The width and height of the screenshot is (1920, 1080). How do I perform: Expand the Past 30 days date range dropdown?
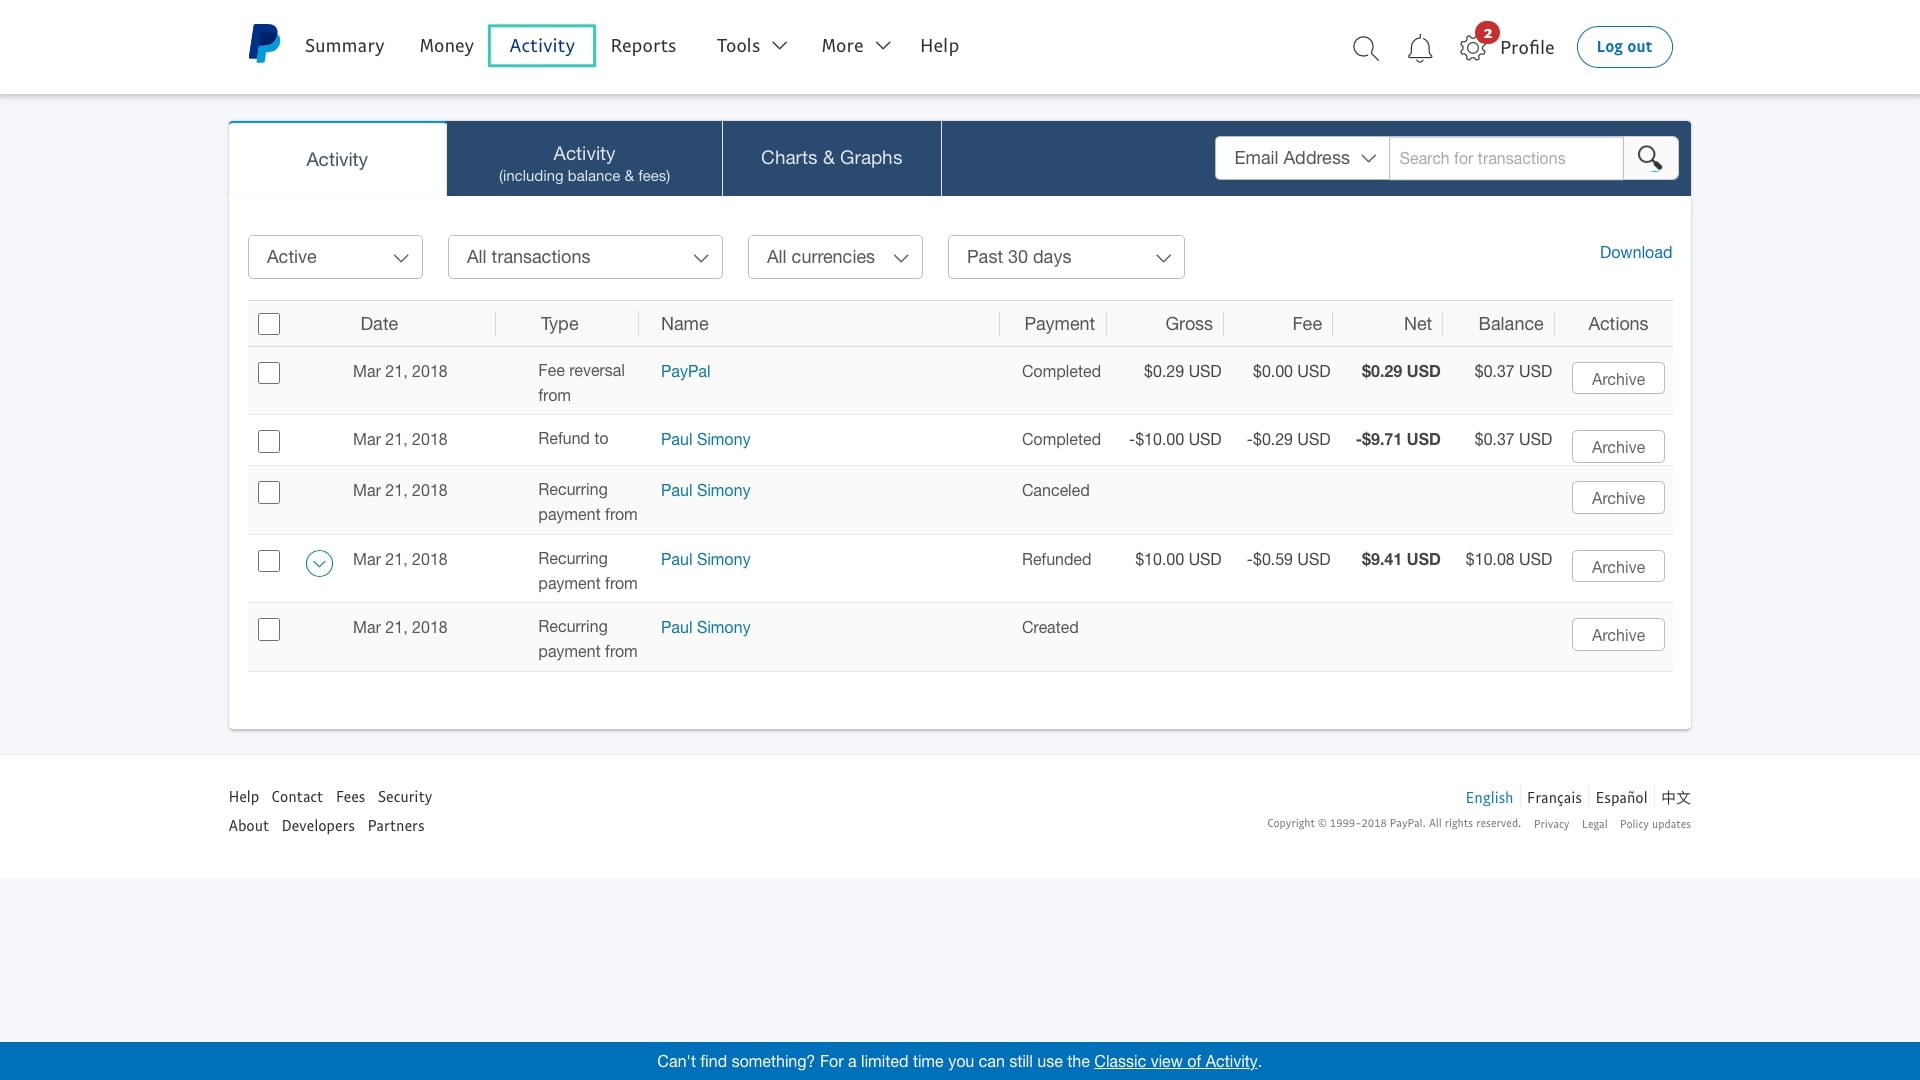(x=1064, y=257)
